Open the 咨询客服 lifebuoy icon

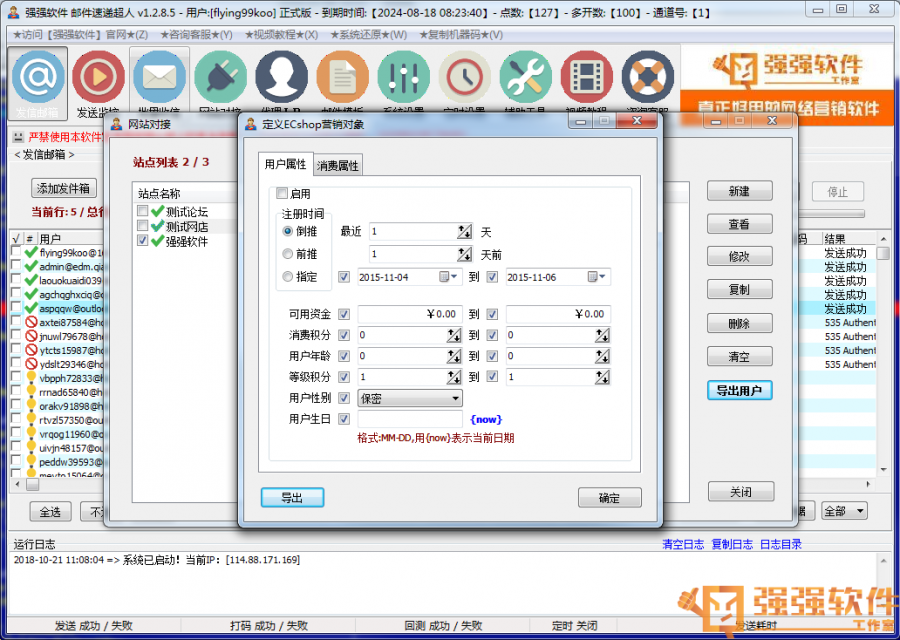point(648,77)
